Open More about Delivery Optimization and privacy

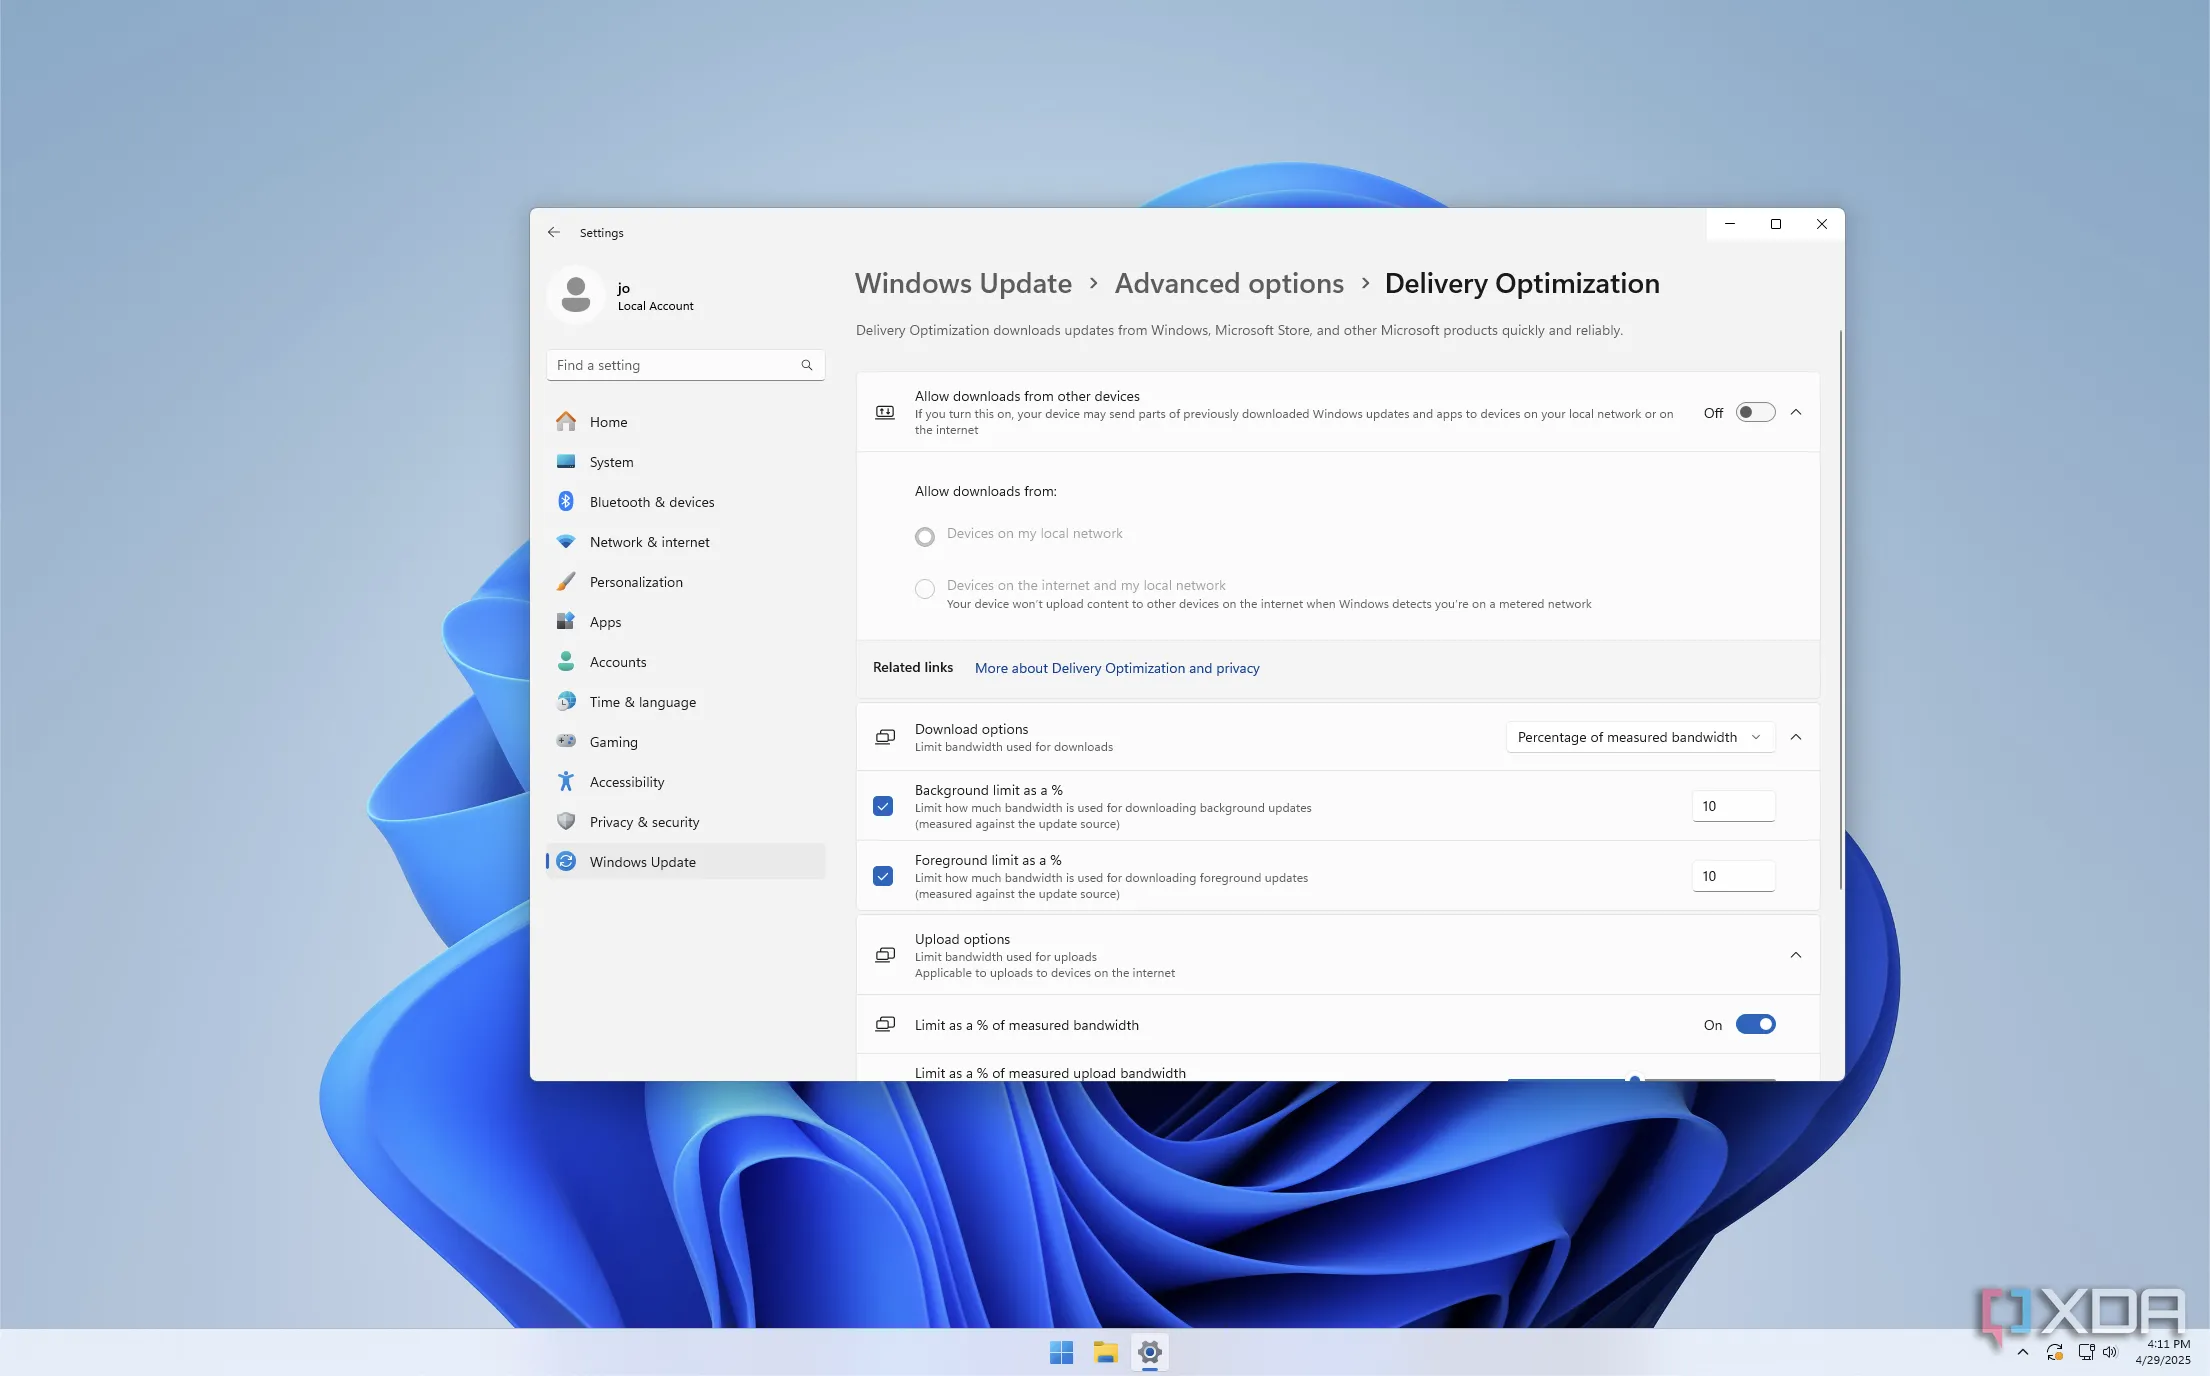pyautogui.click(x=1116, y=667)
